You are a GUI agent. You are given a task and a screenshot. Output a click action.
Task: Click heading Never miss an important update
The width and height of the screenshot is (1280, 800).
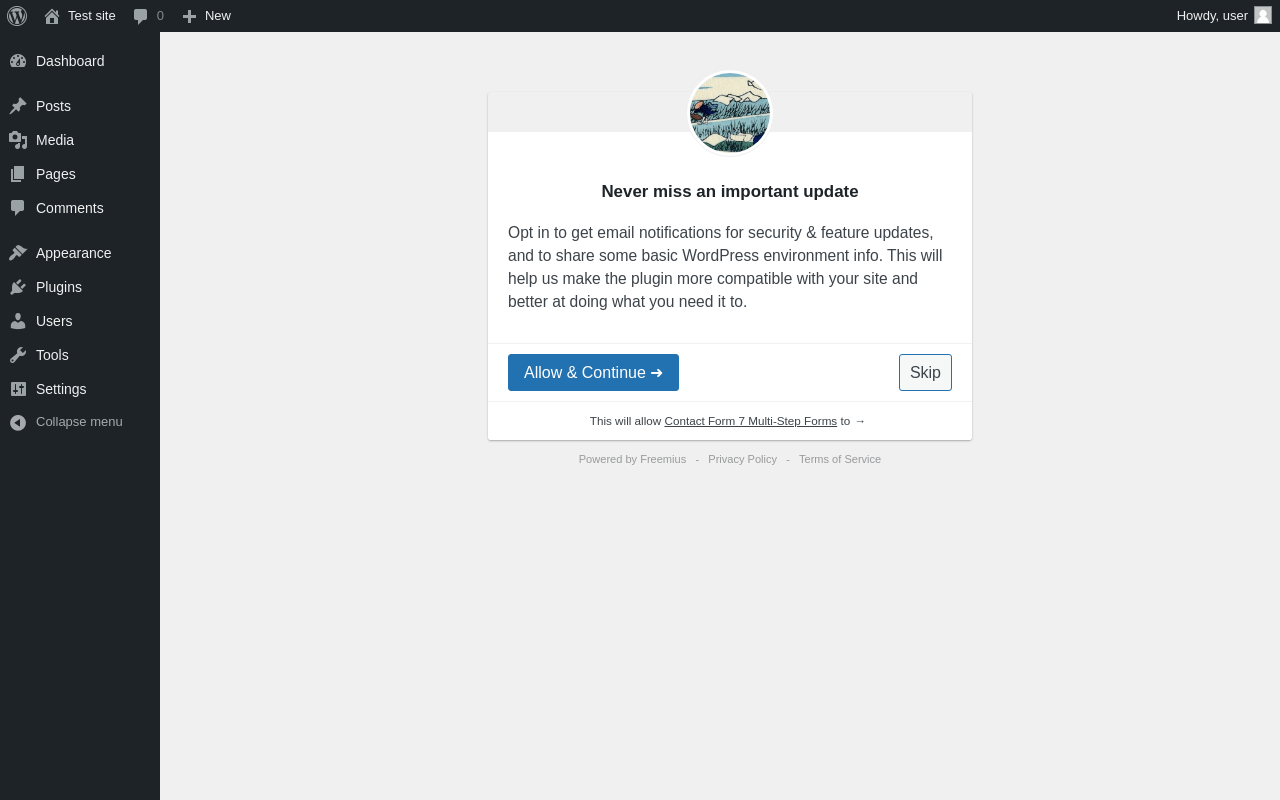click(730, 192)
